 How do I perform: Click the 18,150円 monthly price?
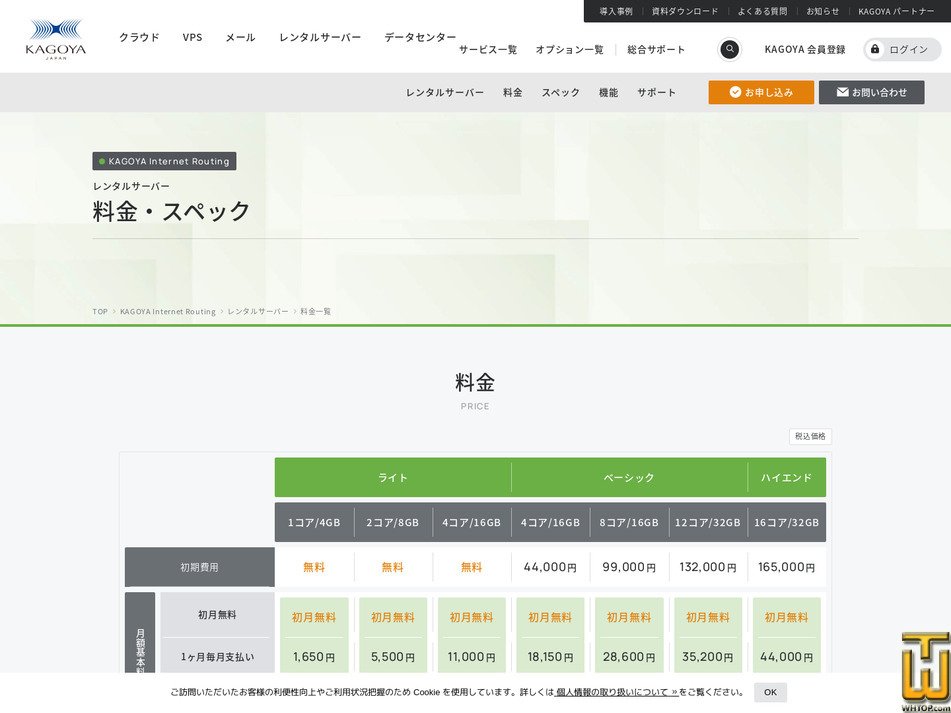pos(550,657)
